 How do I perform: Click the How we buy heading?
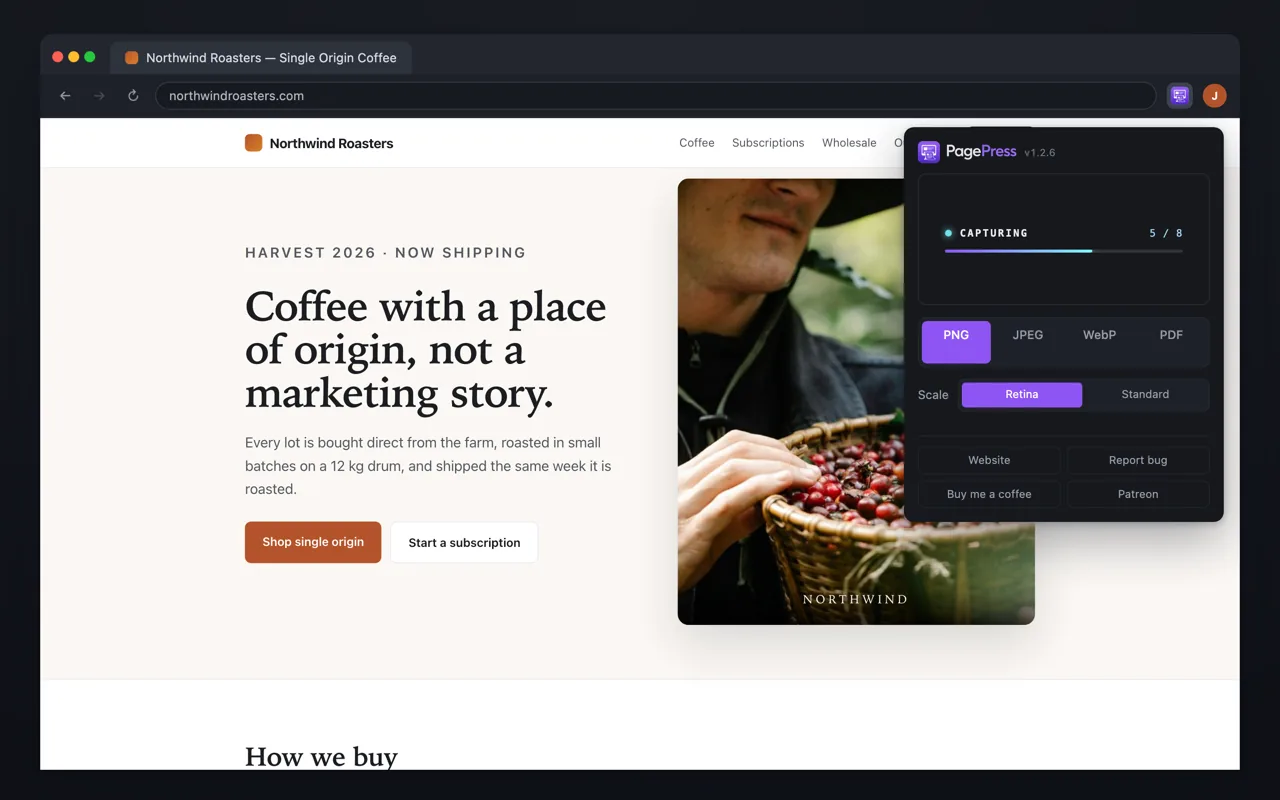(x=321, y=756)
